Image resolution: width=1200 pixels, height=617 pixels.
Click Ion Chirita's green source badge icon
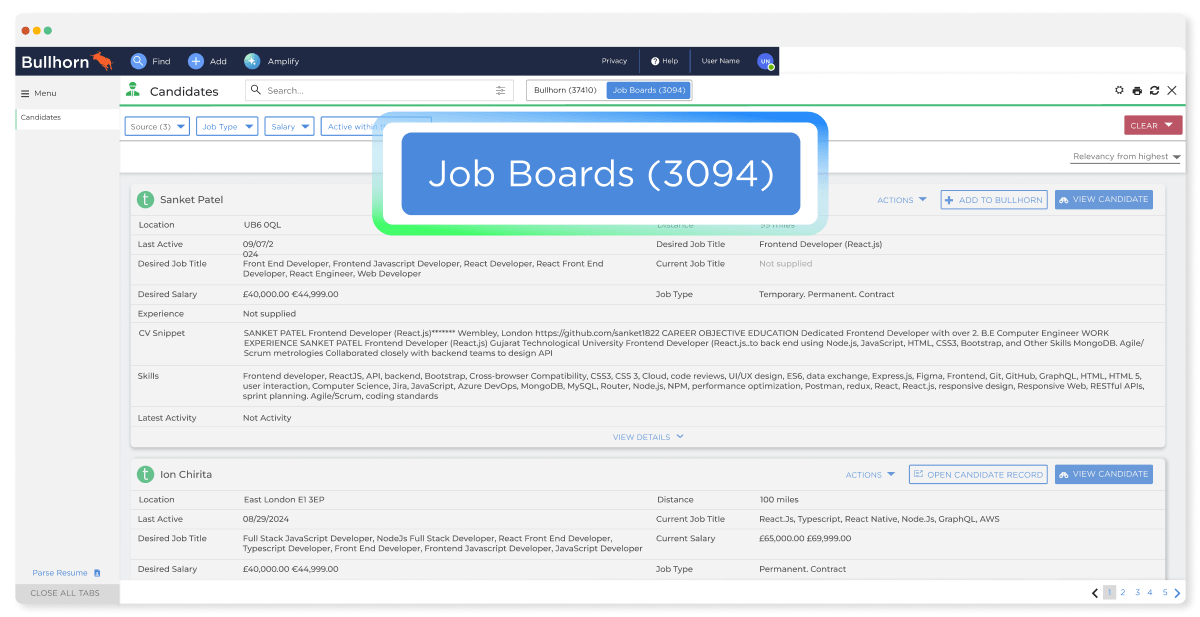pyautogui.click(x=146, y=474)
